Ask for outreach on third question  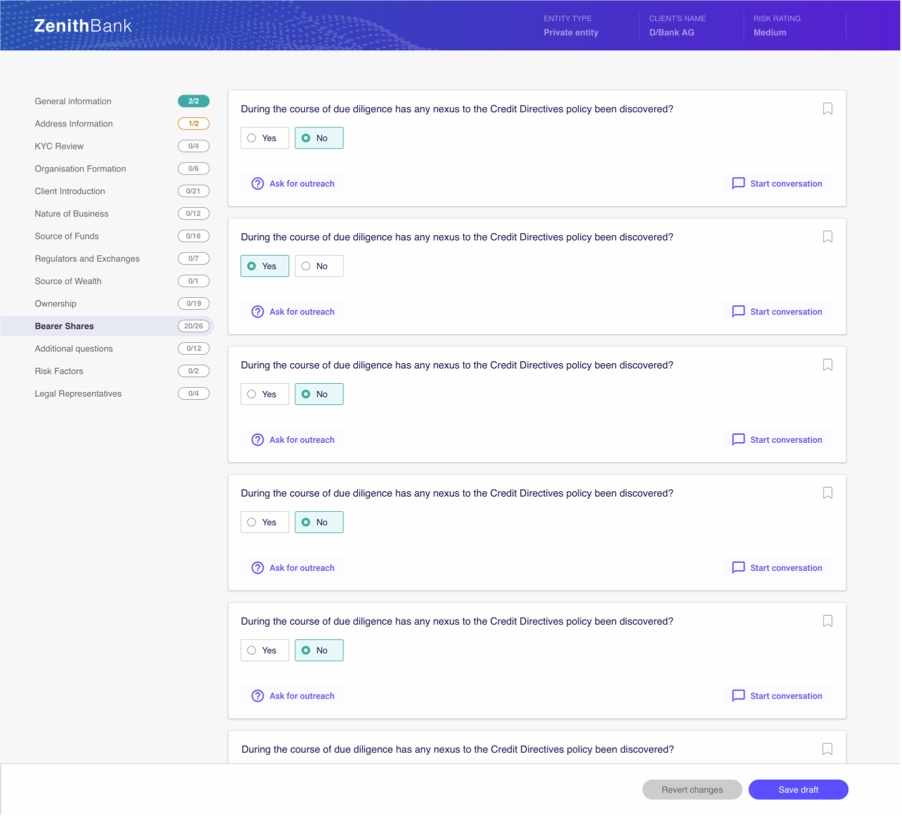pos(293,440)
